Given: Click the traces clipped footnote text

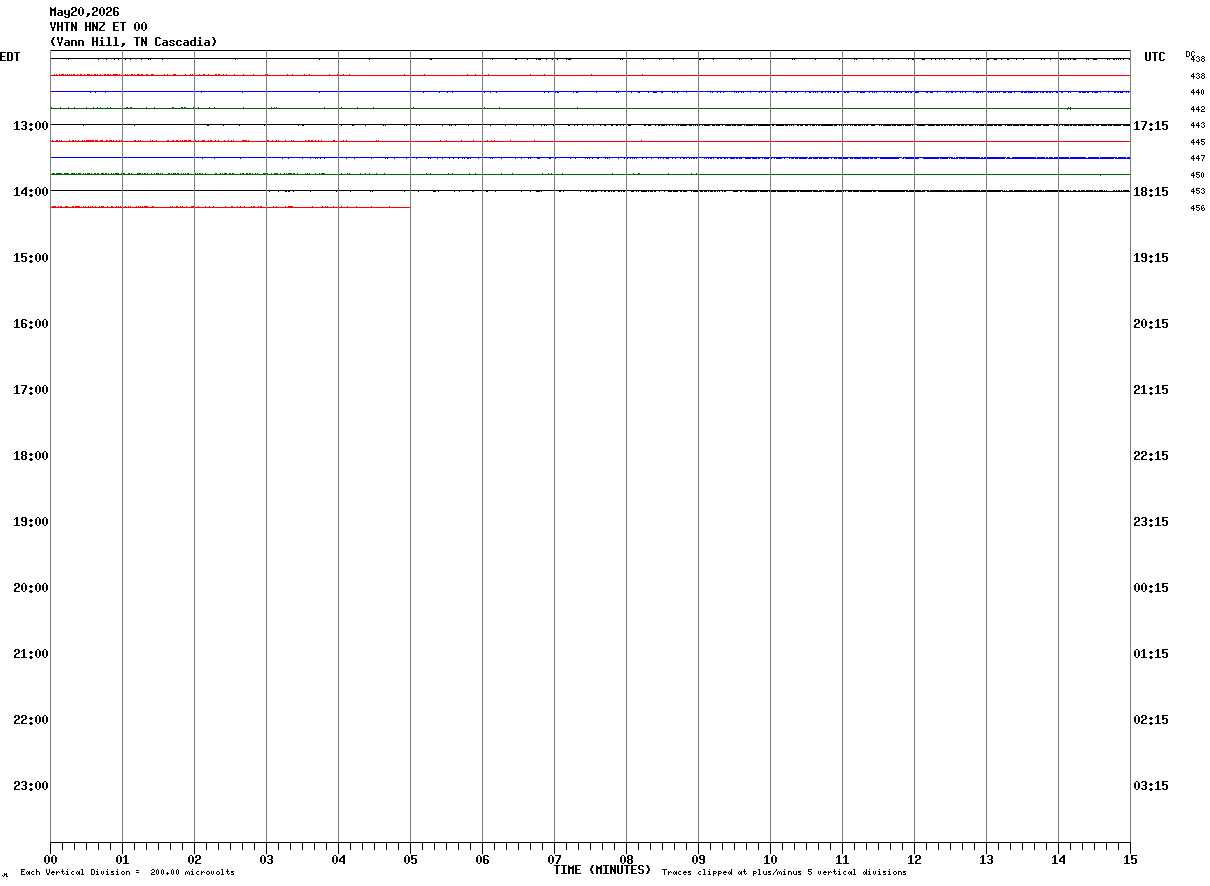Looking at the screenshot, I should tap(784, 873).
